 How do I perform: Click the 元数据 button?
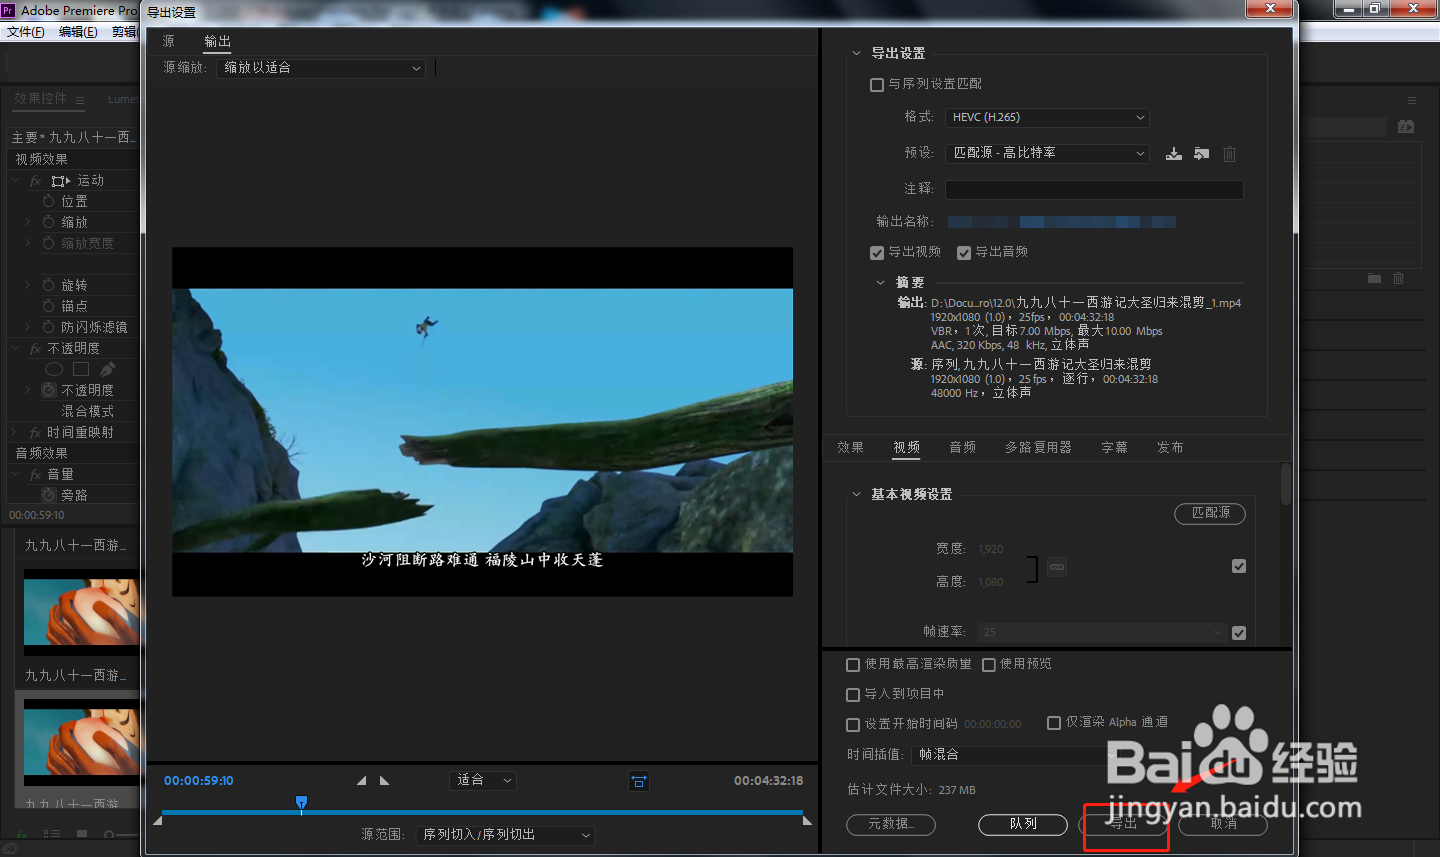pyautogui.click(x=891, y=824)
